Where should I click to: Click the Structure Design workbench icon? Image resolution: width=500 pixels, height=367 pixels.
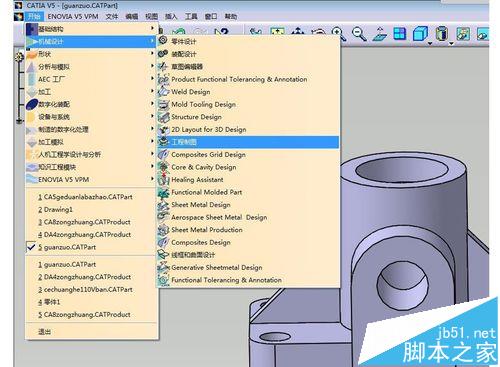[163, 117]
